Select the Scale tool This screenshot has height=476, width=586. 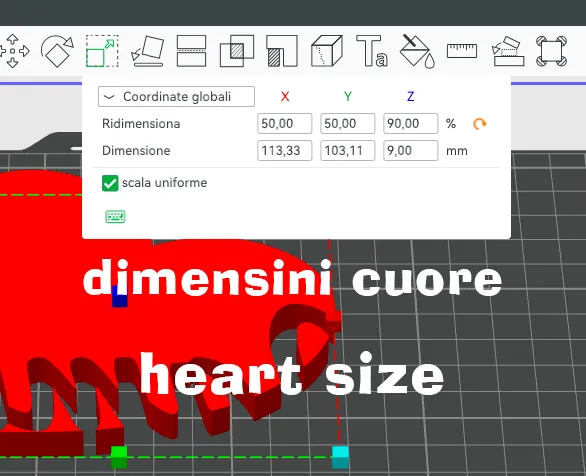coord(102,51)
